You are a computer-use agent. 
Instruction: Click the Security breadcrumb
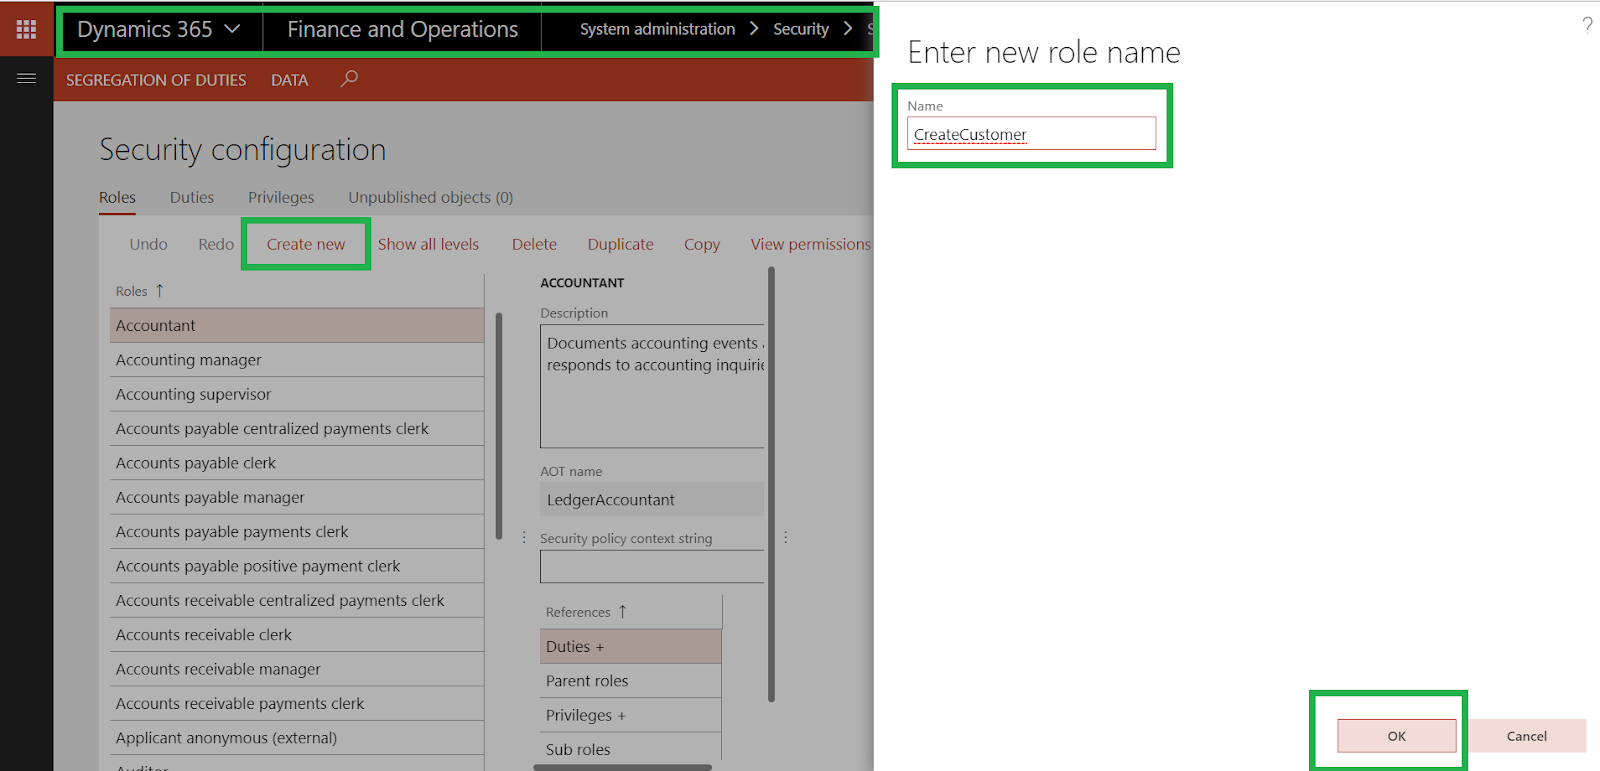coord(801,29)
